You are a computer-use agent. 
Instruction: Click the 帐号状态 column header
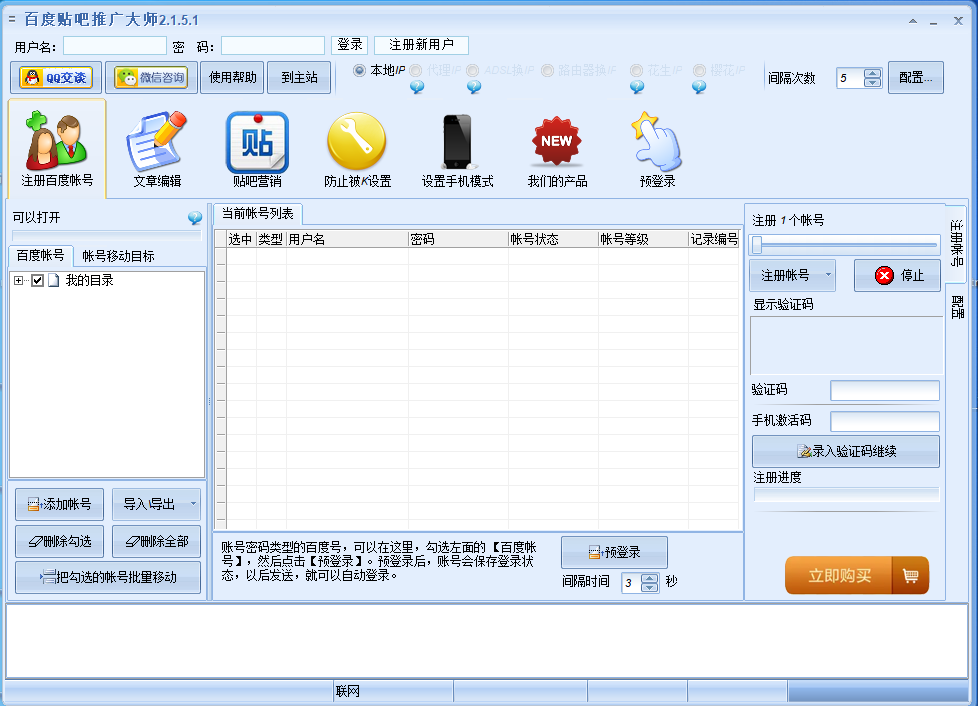coord(553,239)
